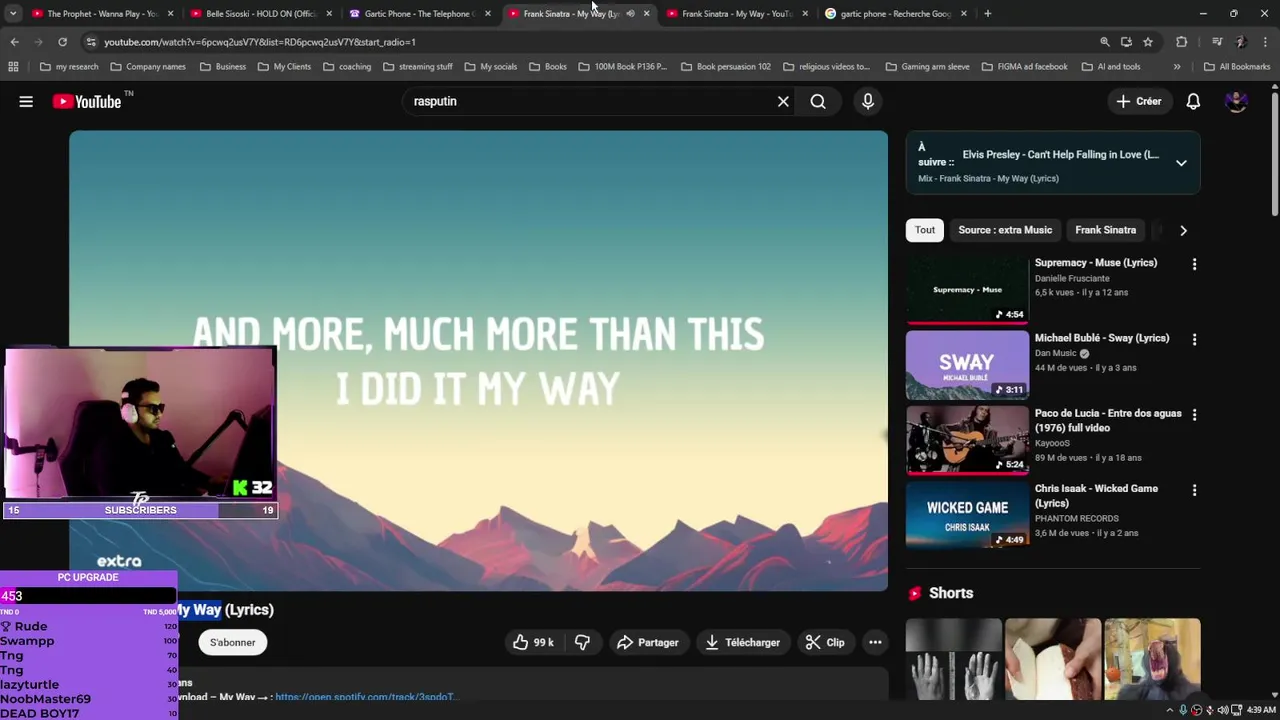1280x720 pixels.
Task: Click the Télécharger download button
Action: 743,642
